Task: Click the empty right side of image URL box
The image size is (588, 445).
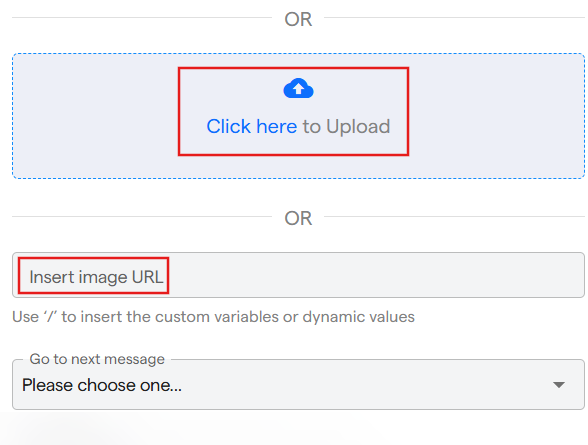Action: pyautogui.click(x=375, y=275)
